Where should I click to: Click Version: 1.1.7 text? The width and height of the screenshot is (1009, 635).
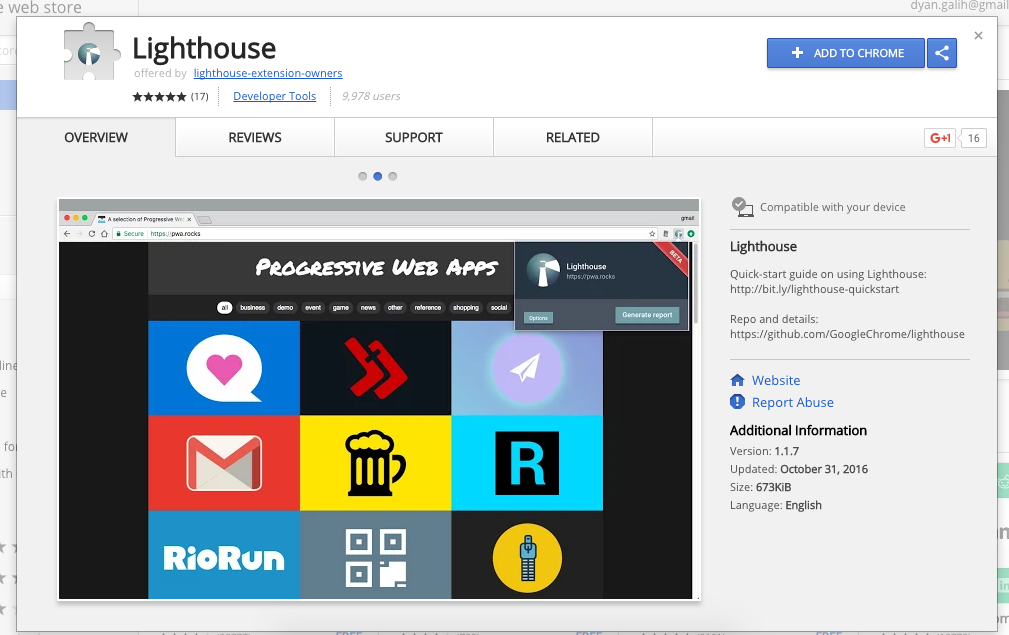(x=764, y=451)
